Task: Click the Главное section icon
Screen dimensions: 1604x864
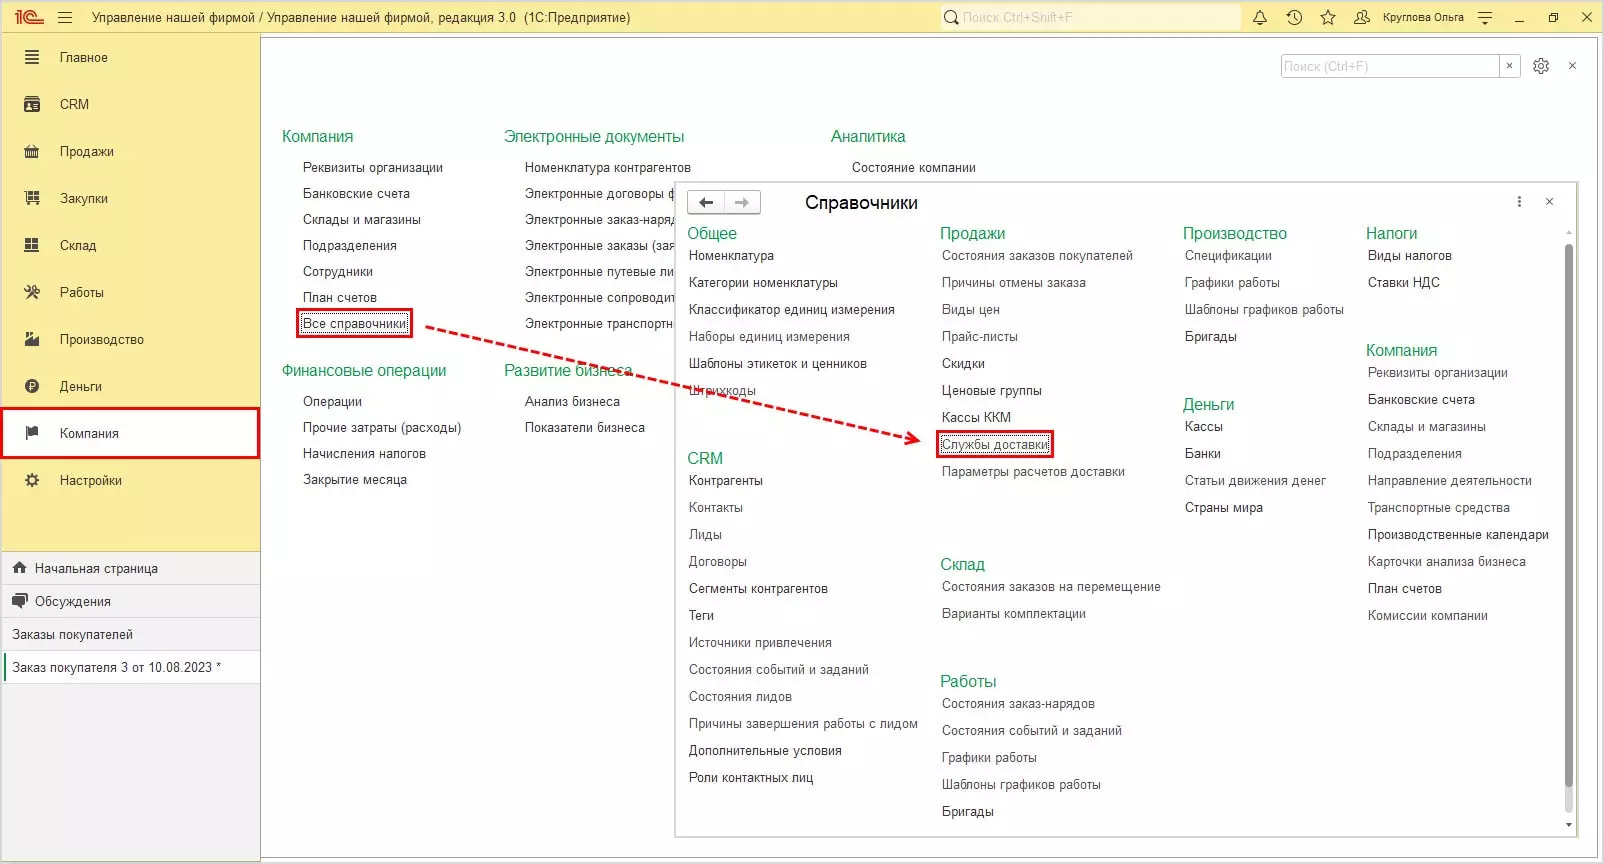Action: click(32, 57)
